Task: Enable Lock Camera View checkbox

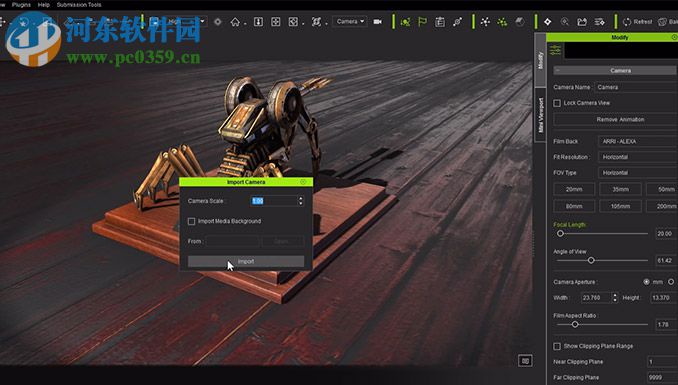Action: (557, 103)
